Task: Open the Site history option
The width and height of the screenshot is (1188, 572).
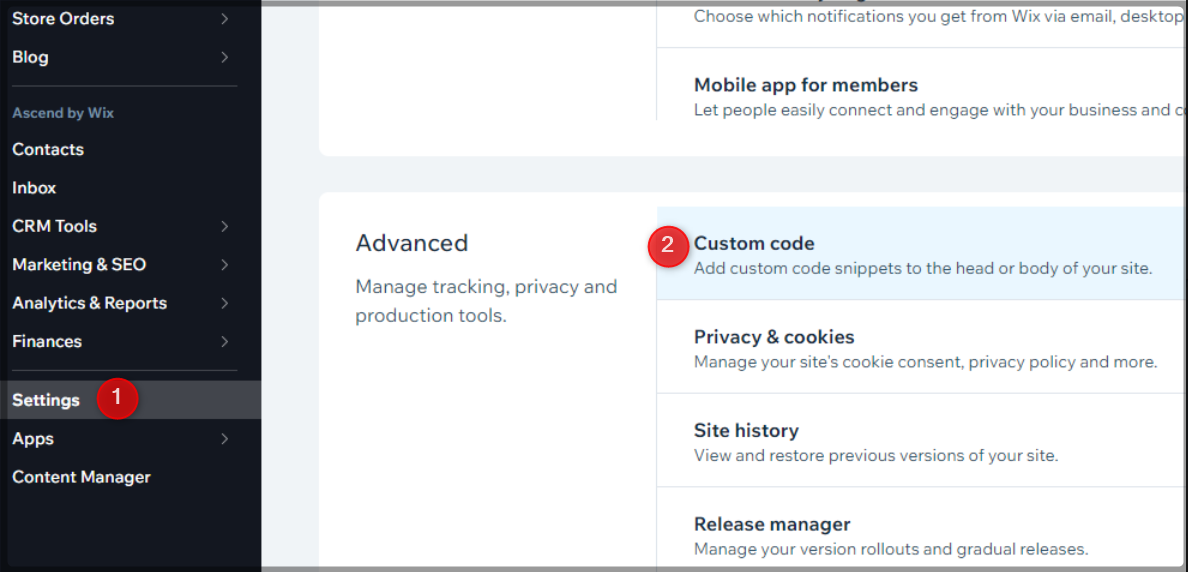Action: 746,431
